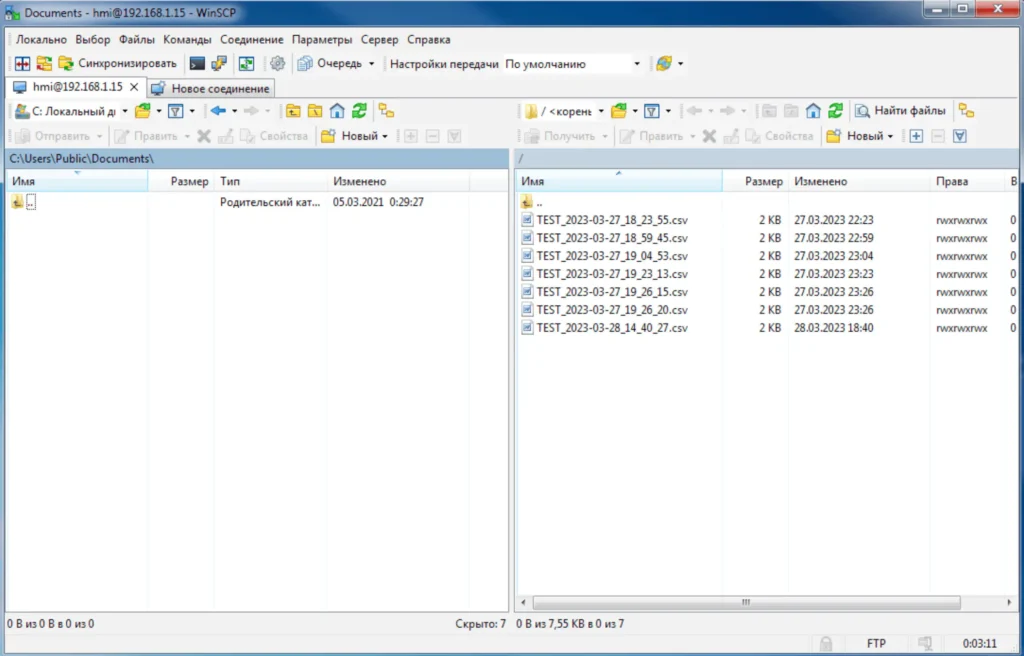Go back in local panel history
Image resolution: width=1024 pixels, height=656 pixels.
[218, 111]
